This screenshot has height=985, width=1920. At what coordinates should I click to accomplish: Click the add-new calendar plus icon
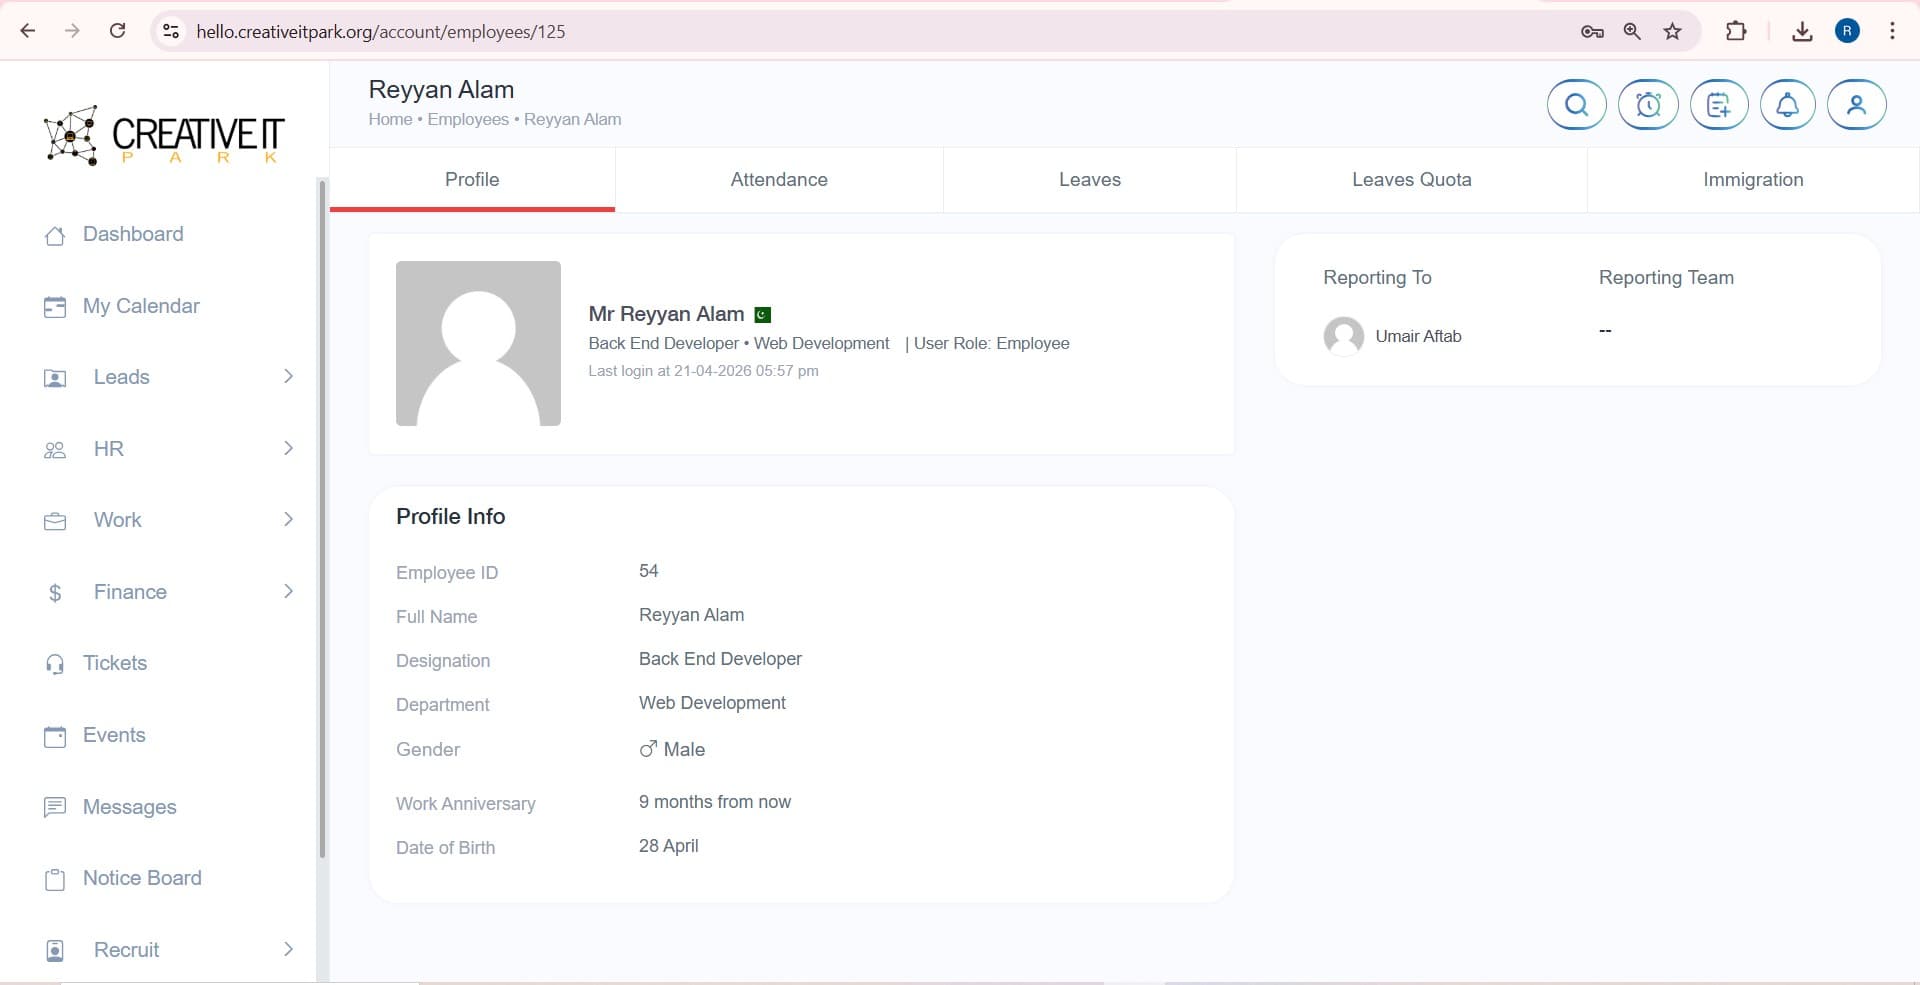(x=1718, y=105)
